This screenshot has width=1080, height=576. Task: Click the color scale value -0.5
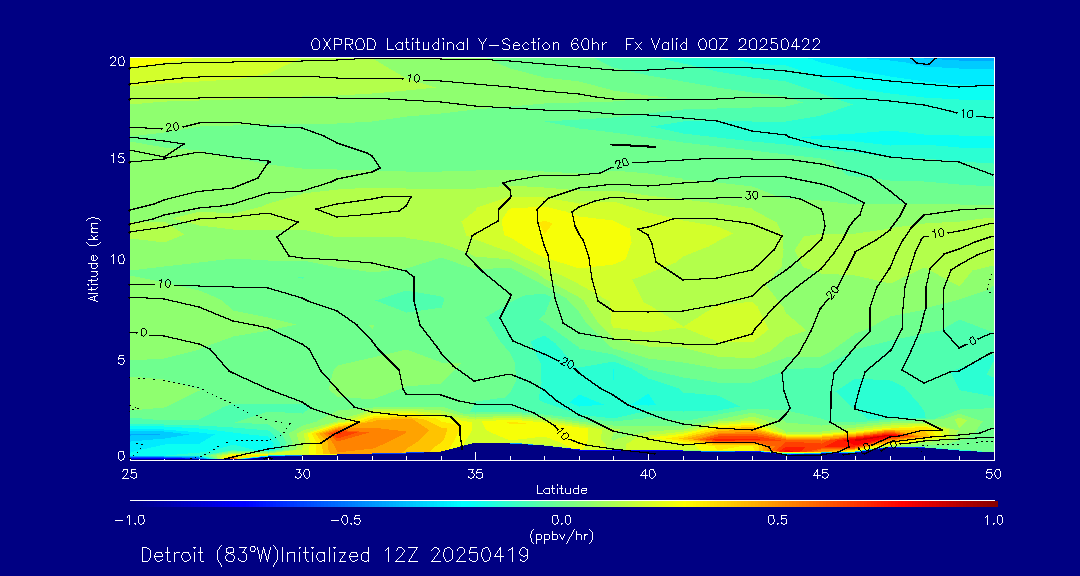[346, 520]
